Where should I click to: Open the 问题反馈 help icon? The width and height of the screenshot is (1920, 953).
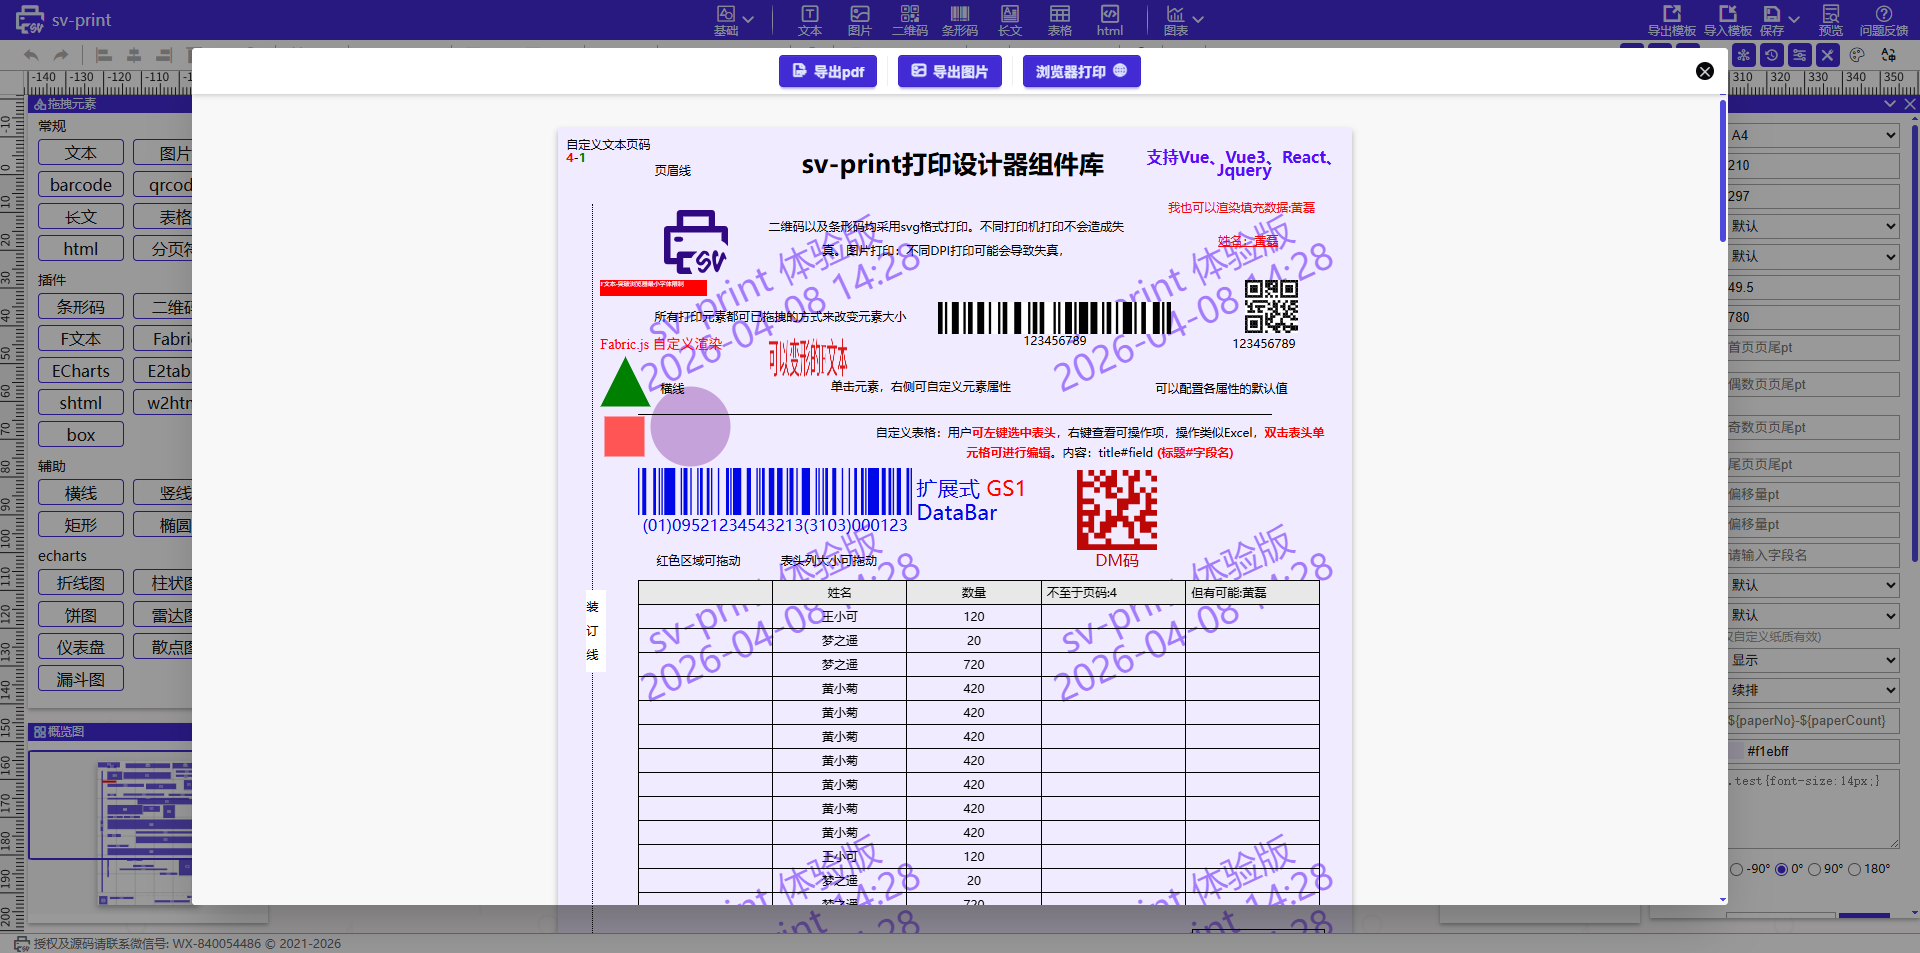1883,19
